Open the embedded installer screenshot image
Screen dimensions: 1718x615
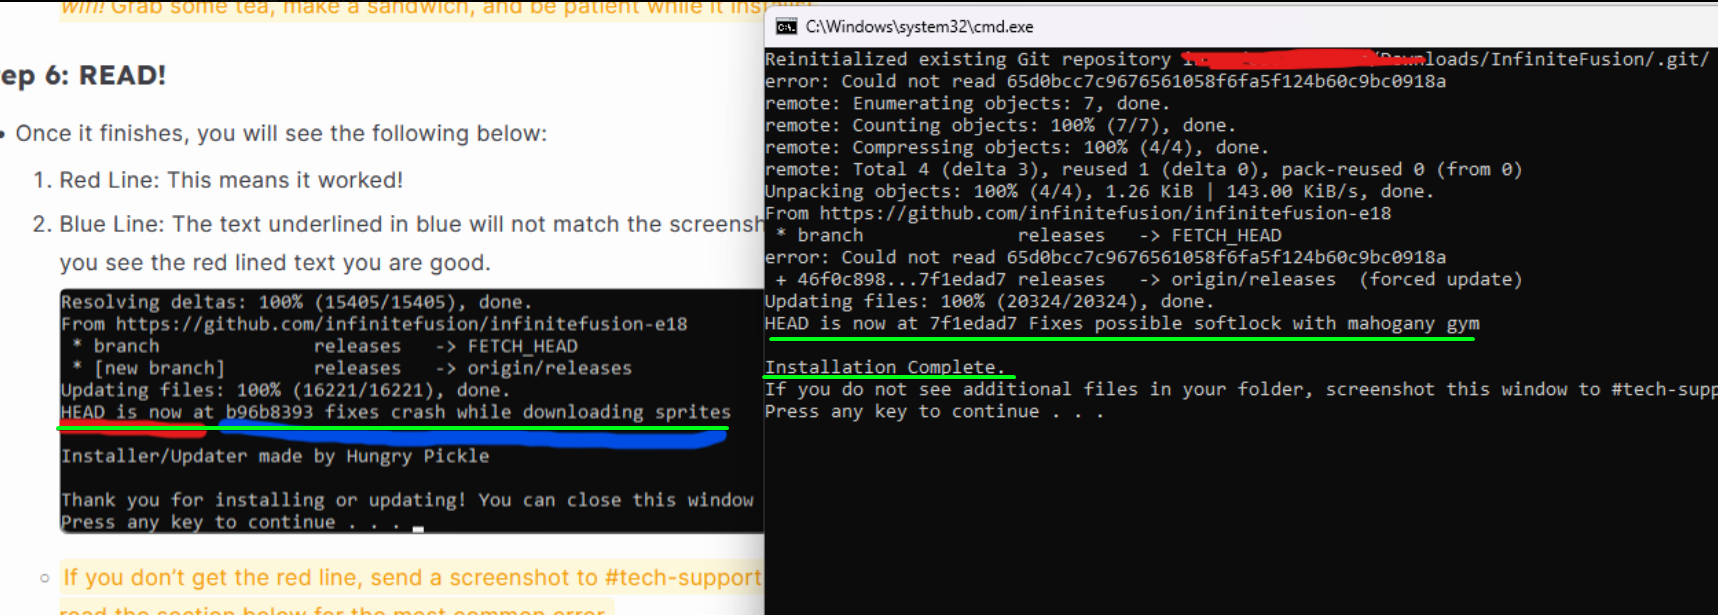411,411
